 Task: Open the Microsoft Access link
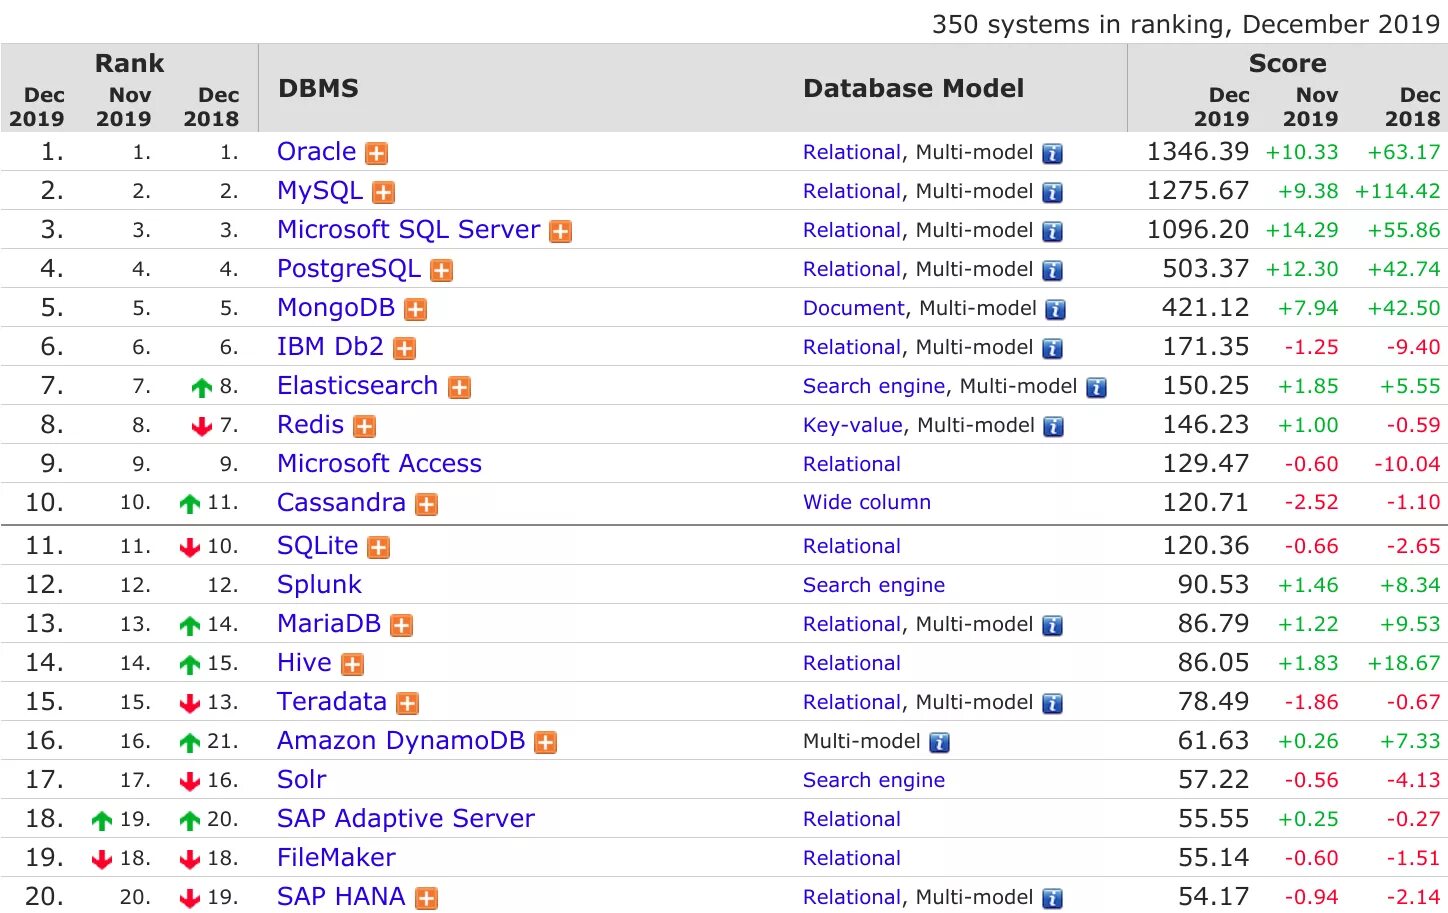tap(380, 464)
